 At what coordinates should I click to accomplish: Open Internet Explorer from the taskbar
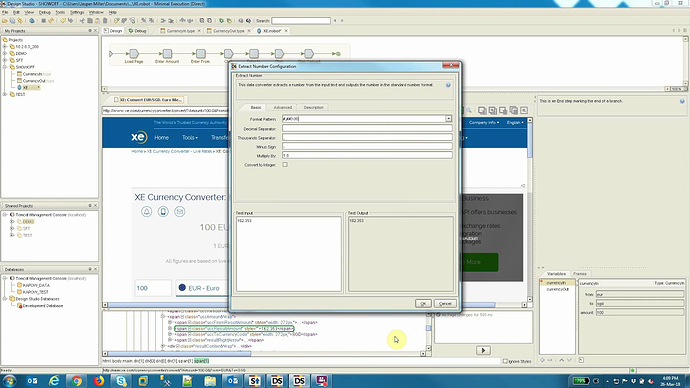coord(54,381)
